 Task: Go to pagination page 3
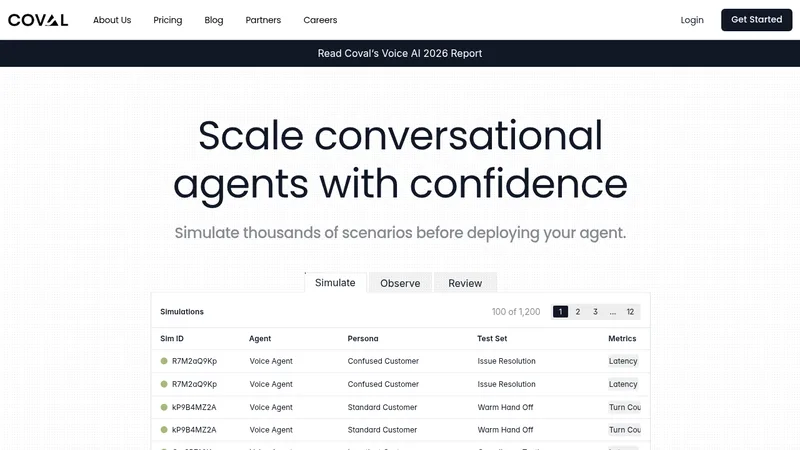pyautogui.click(x=595, y=312)
